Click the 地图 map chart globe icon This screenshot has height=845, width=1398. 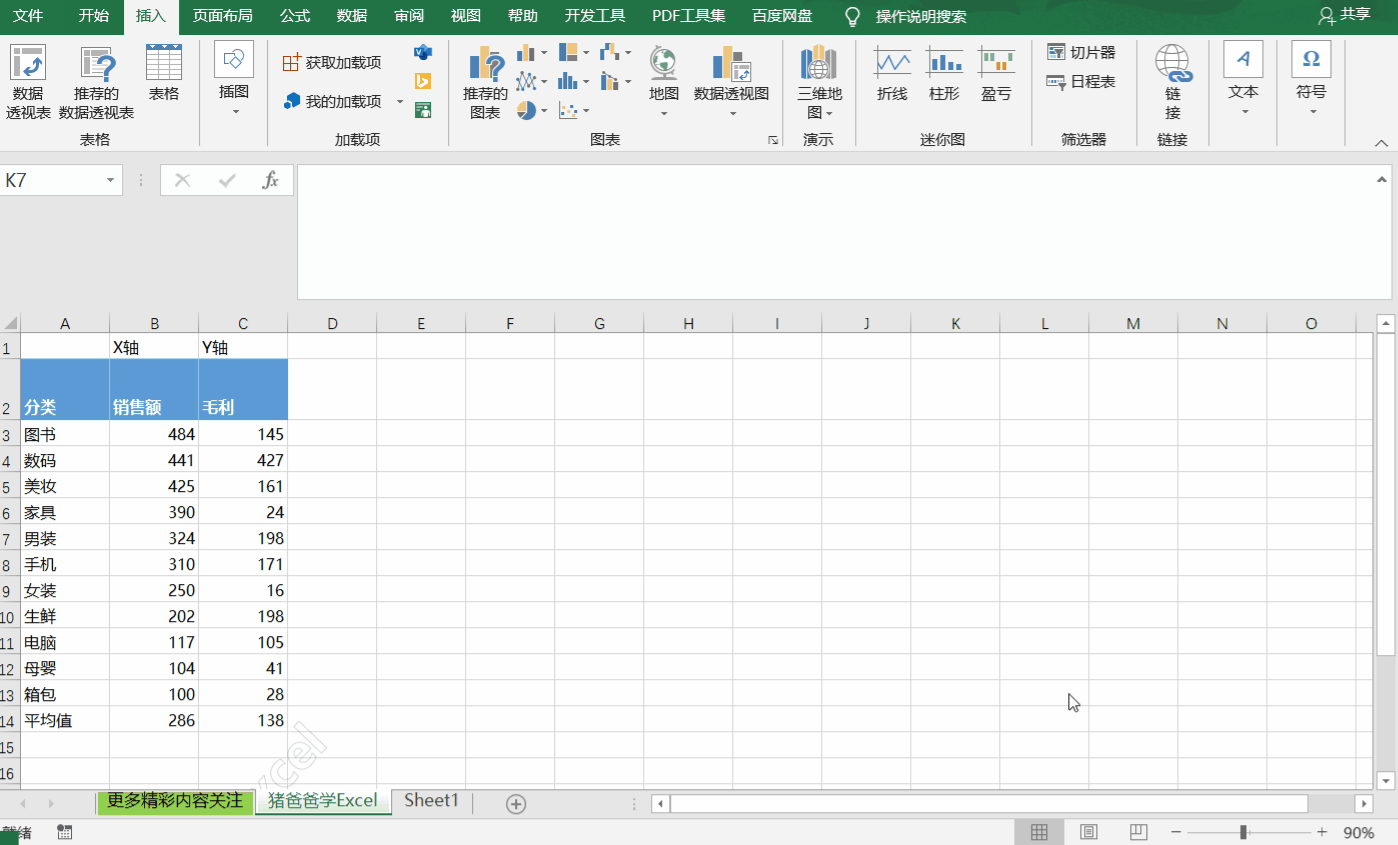(663, 64)
